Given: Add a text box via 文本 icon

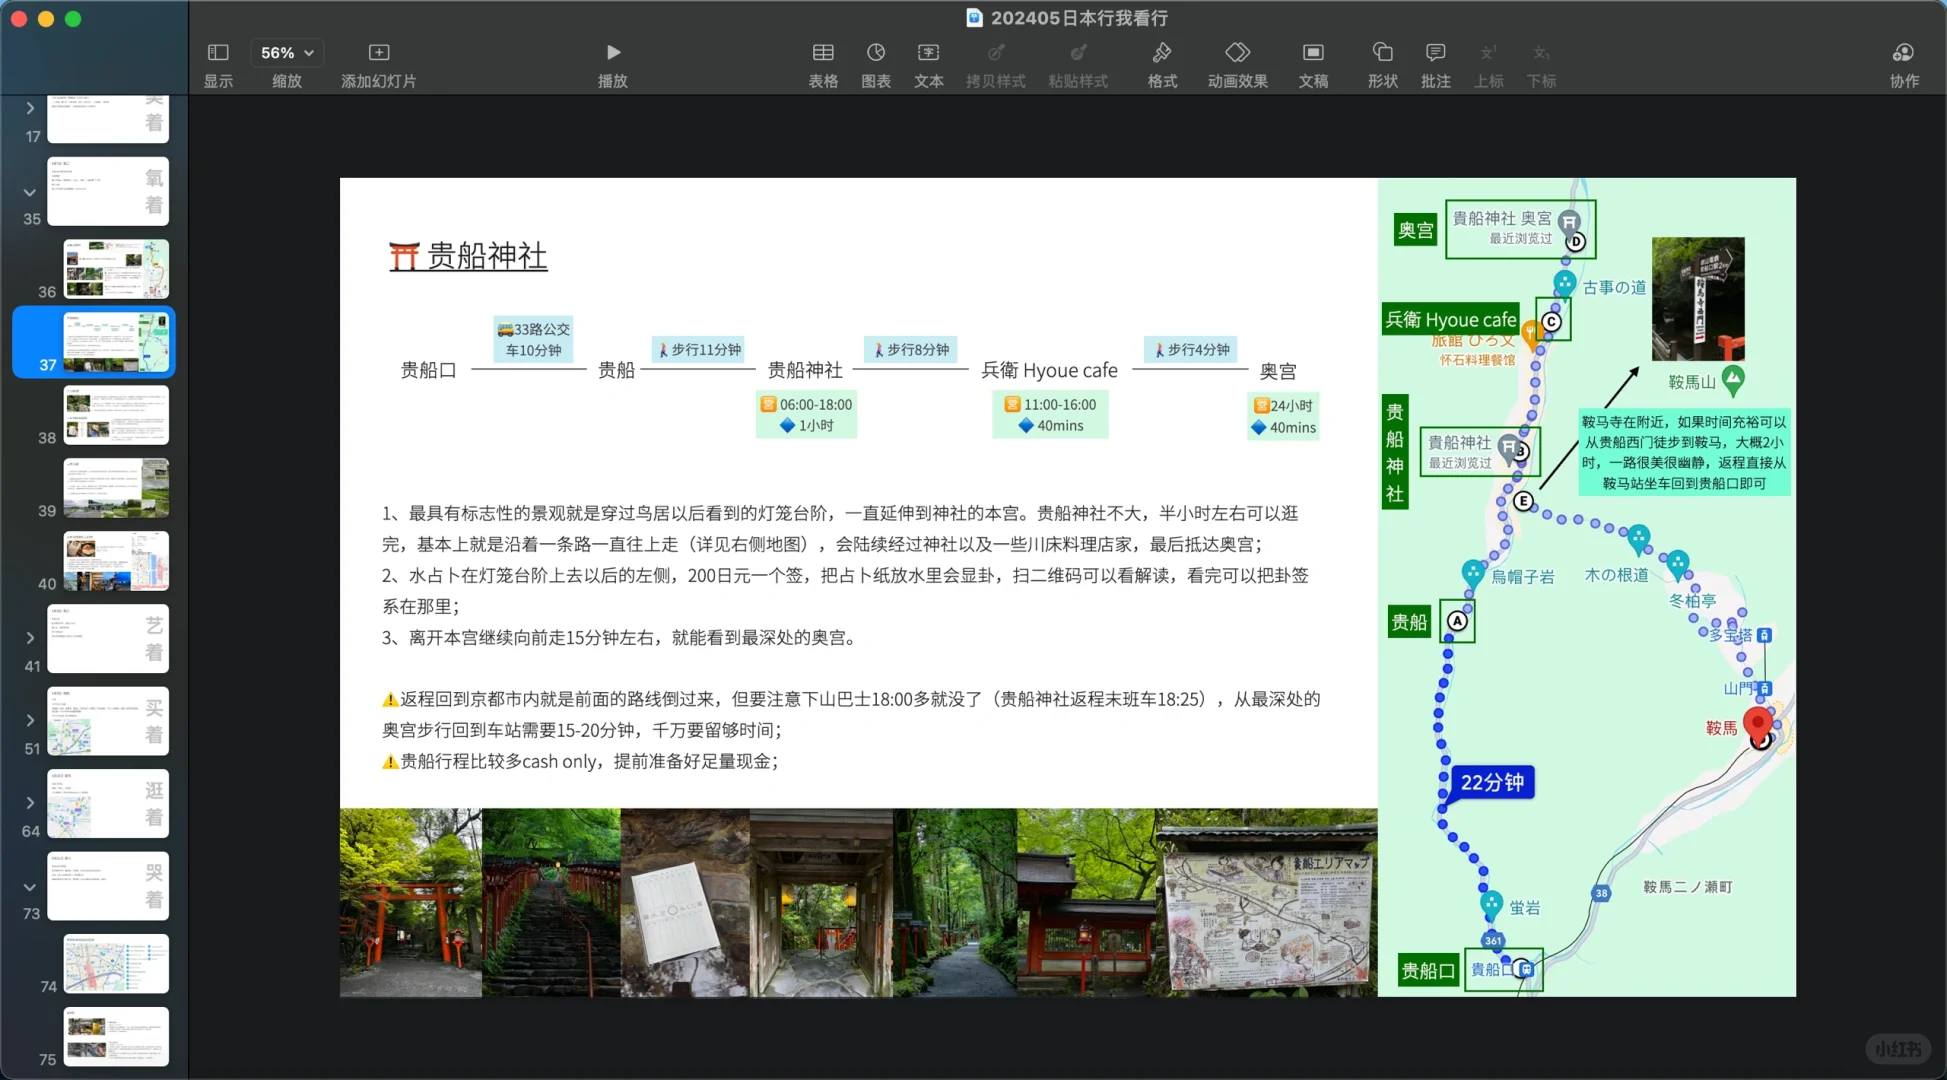Looking at the screenshot, I should point(928,62).
